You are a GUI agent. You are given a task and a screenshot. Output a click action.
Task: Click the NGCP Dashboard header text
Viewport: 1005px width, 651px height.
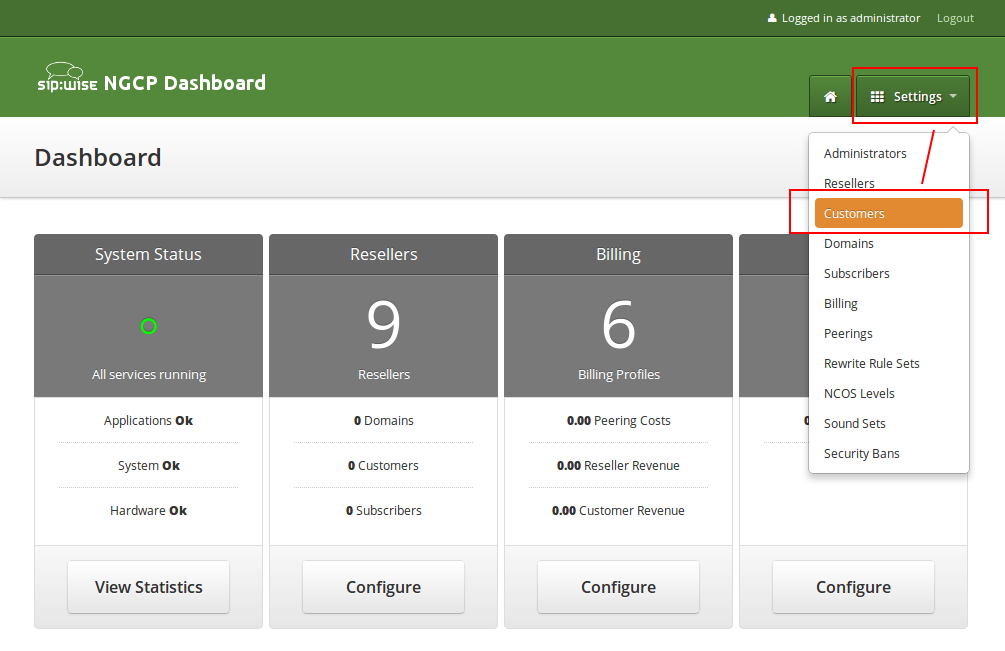point(182,83)
